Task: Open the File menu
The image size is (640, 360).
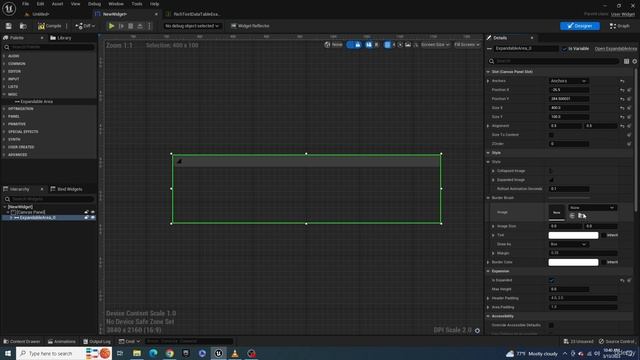Action: click(25, 4)
